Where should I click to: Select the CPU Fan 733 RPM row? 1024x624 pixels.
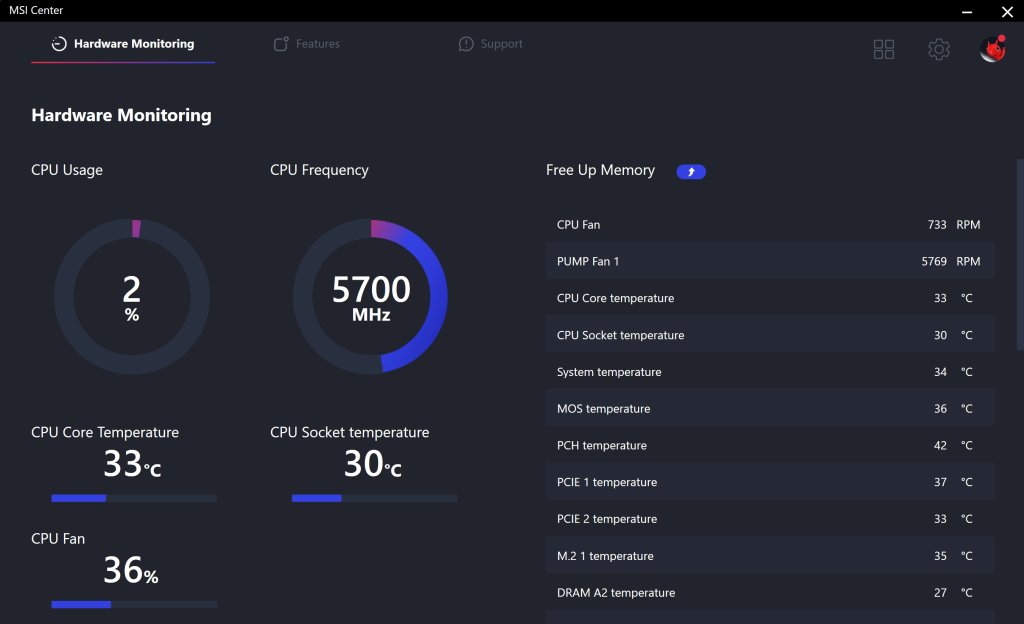point(770,225)
